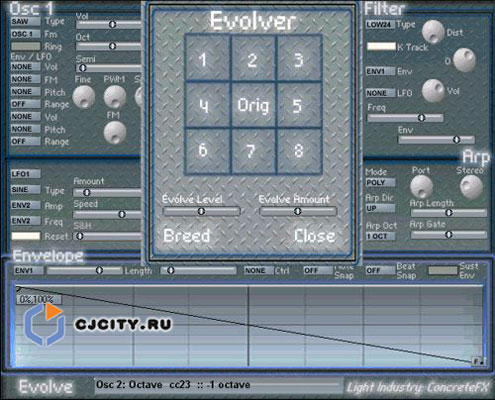
Task: Open the POLY Mode selector
Action: click(380, 183)
